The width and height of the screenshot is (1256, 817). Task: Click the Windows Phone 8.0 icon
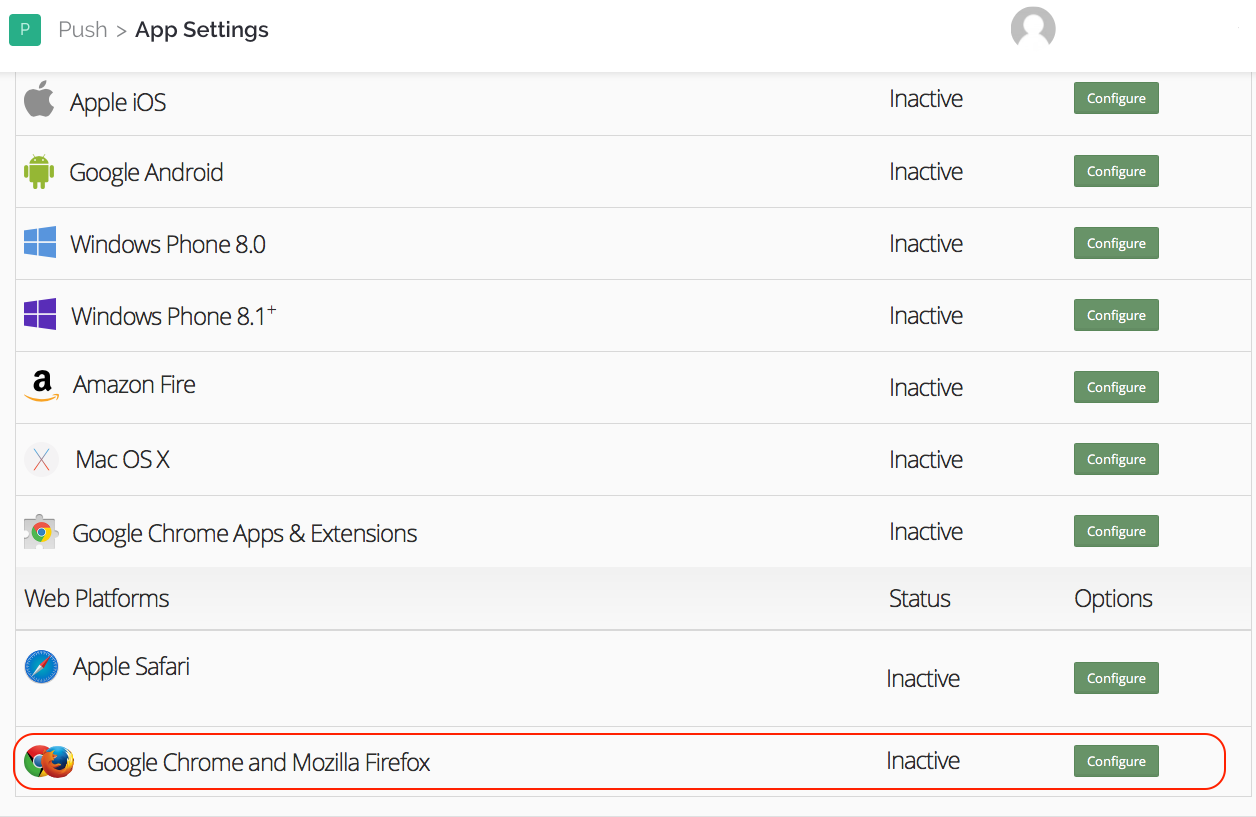coord(39,243)
